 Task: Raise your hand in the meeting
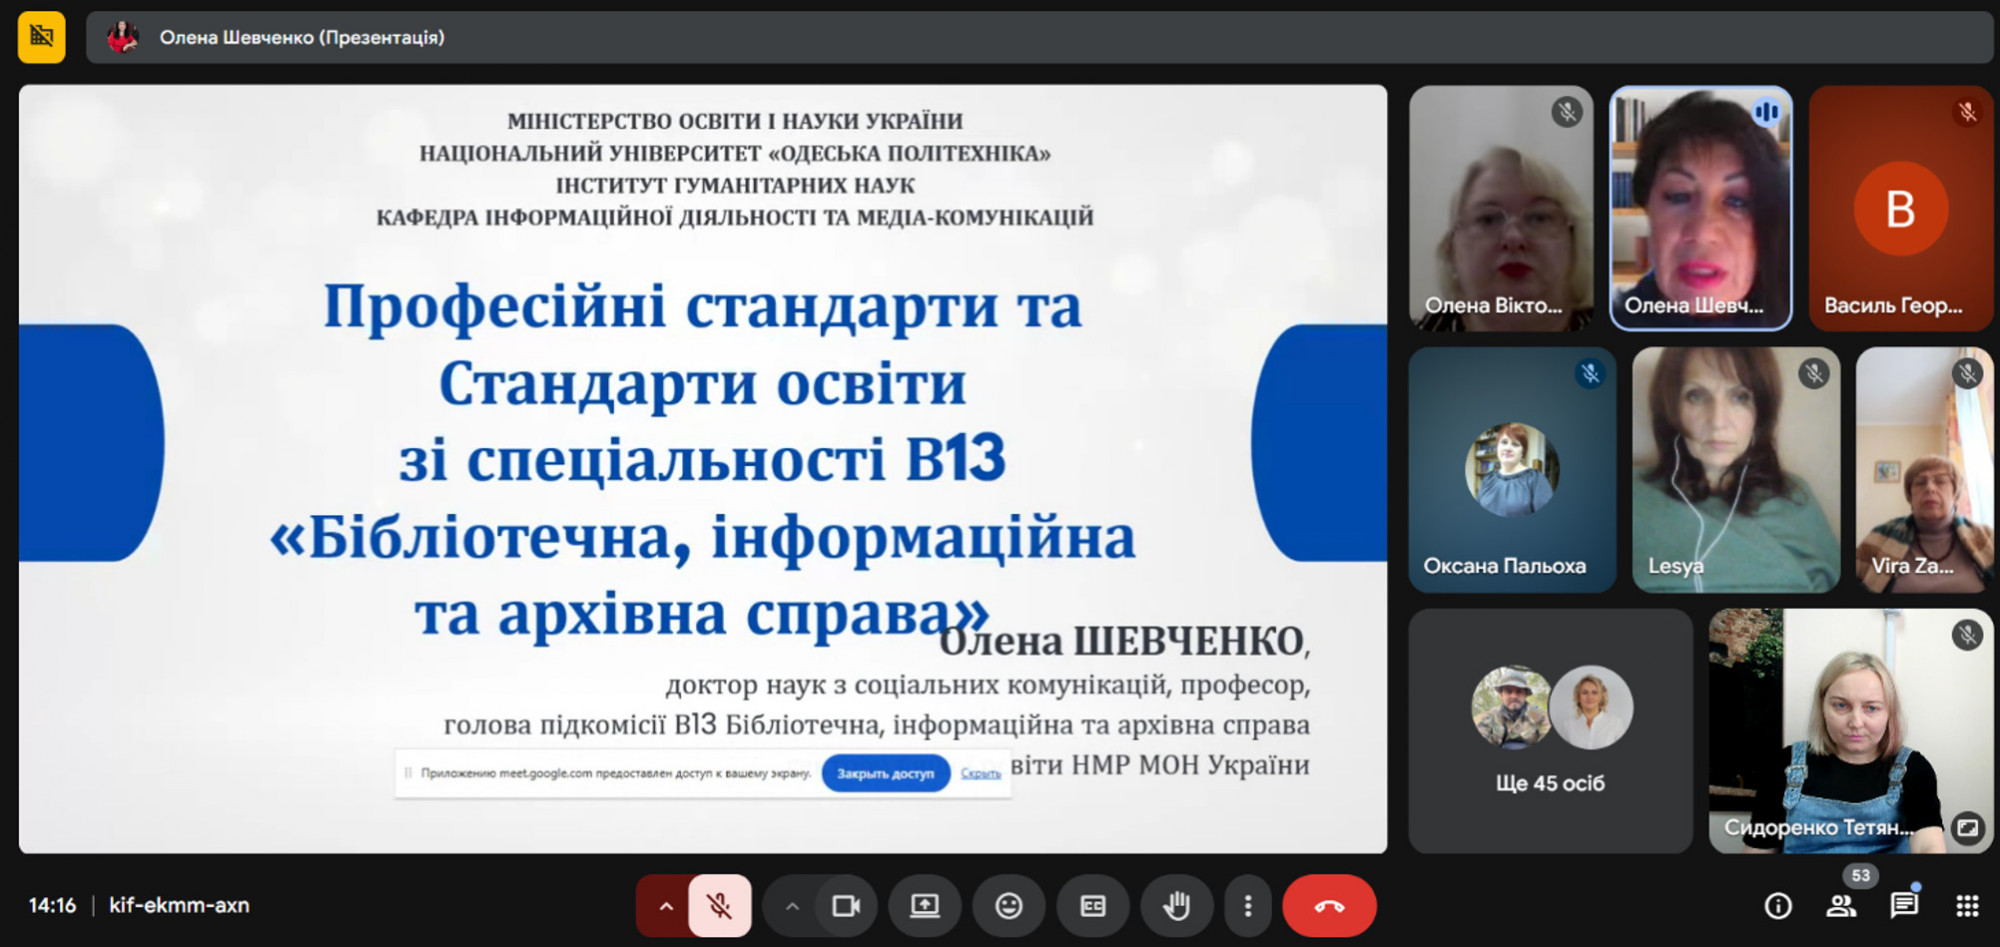(x=1177, y=906)
